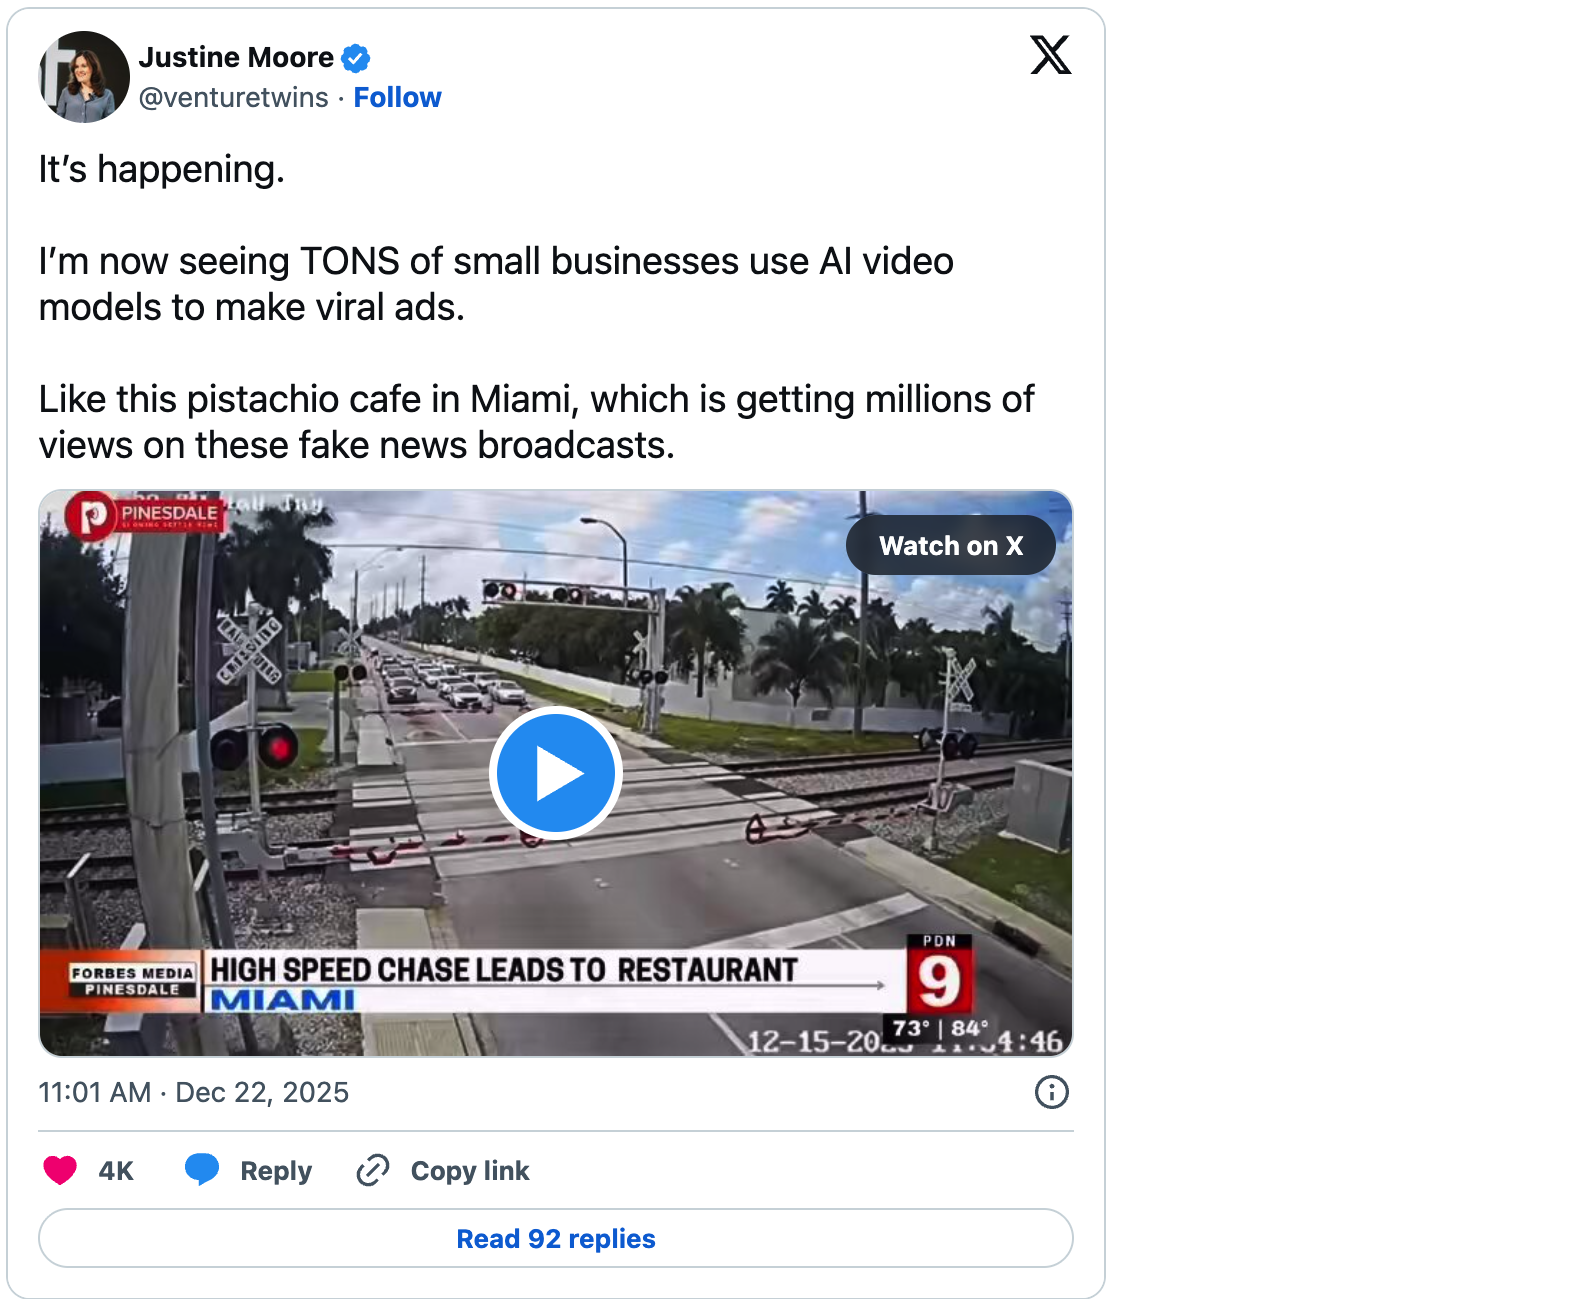Click the High Speed Chase headline banner
Image resolution: width=1572 pixels, height=1304 pixels.
pyautogui.click(x=503, y=971)
